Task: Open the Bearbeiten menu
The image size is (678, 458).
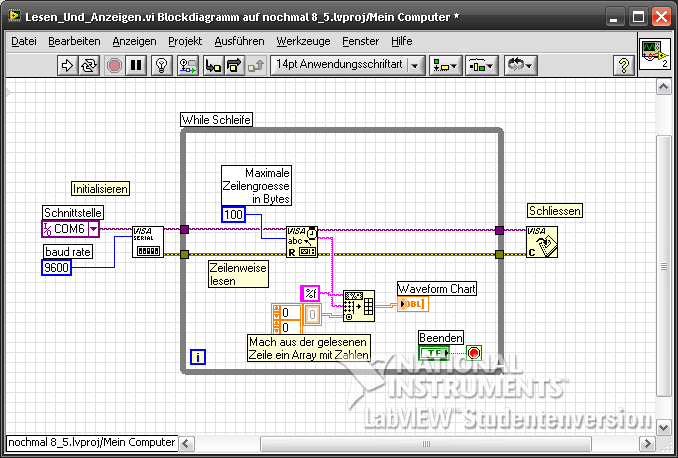Action: coord(74,41)
